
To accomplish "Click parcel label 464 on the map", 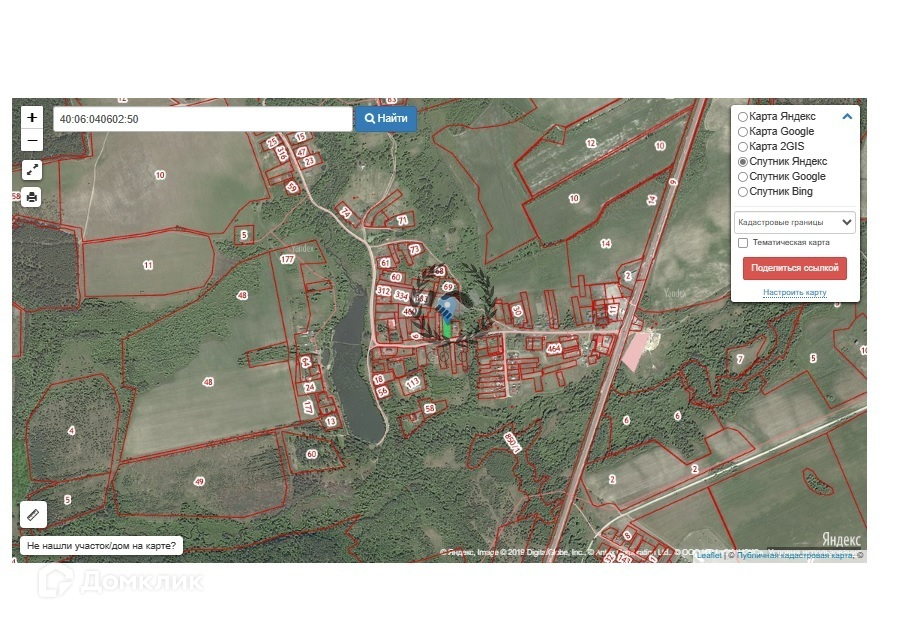I will (x=554, y=348).
